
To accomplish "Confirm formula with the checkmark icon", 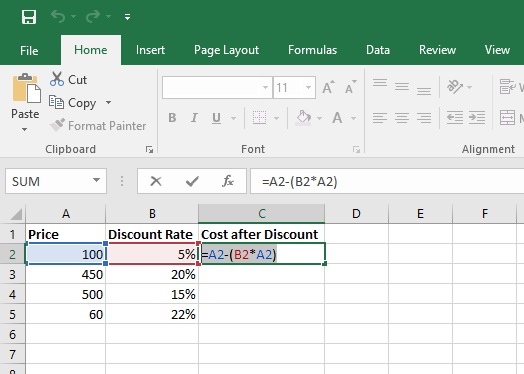I will pyautogui.click(x=192, y=181).
